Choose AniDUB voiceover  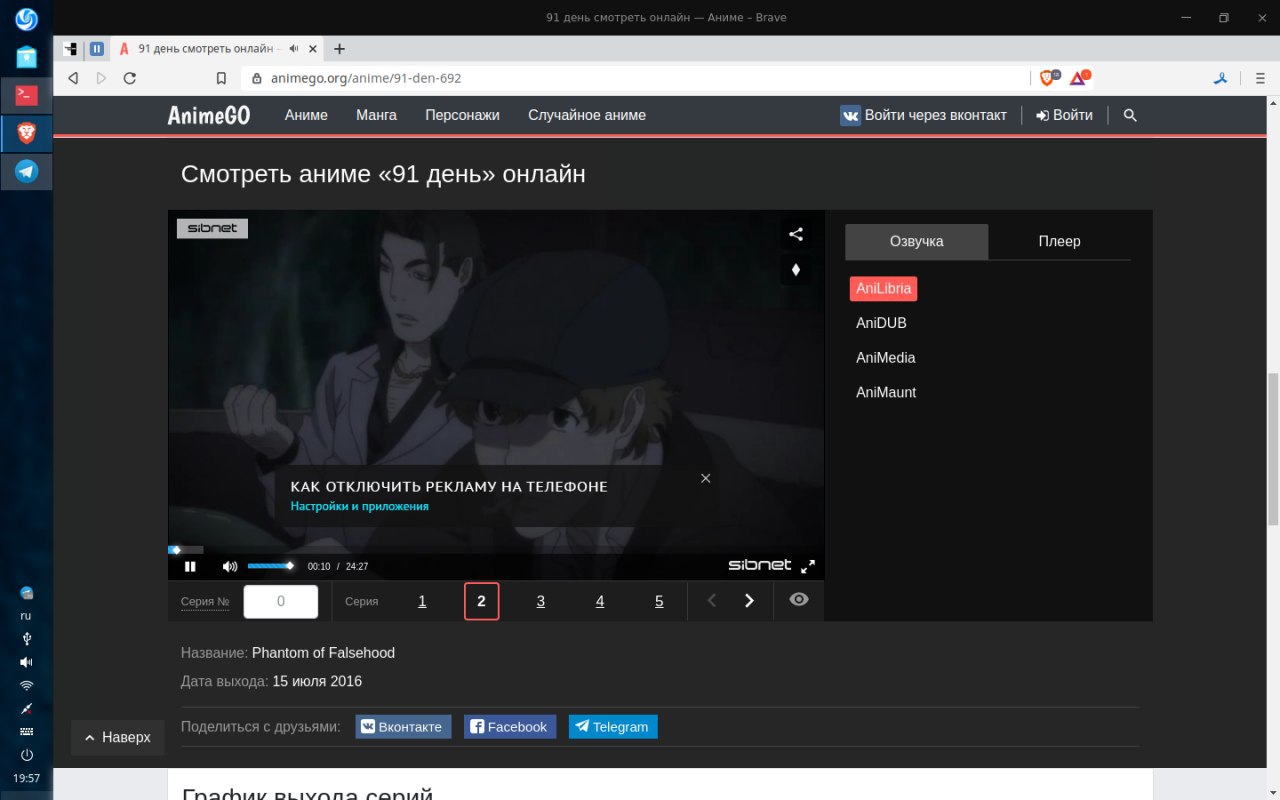click(x=881, y=323)
